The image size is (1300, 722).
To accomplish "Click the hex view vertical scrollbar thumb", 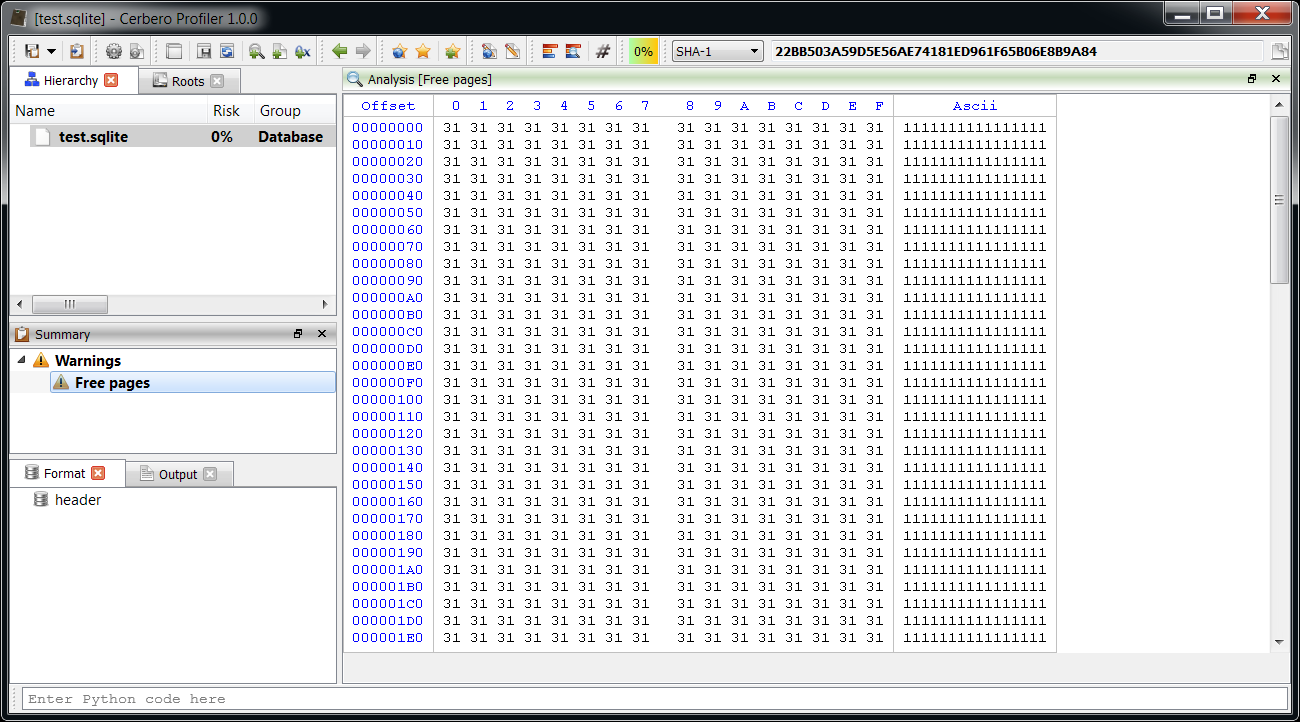I will 1279,200.
